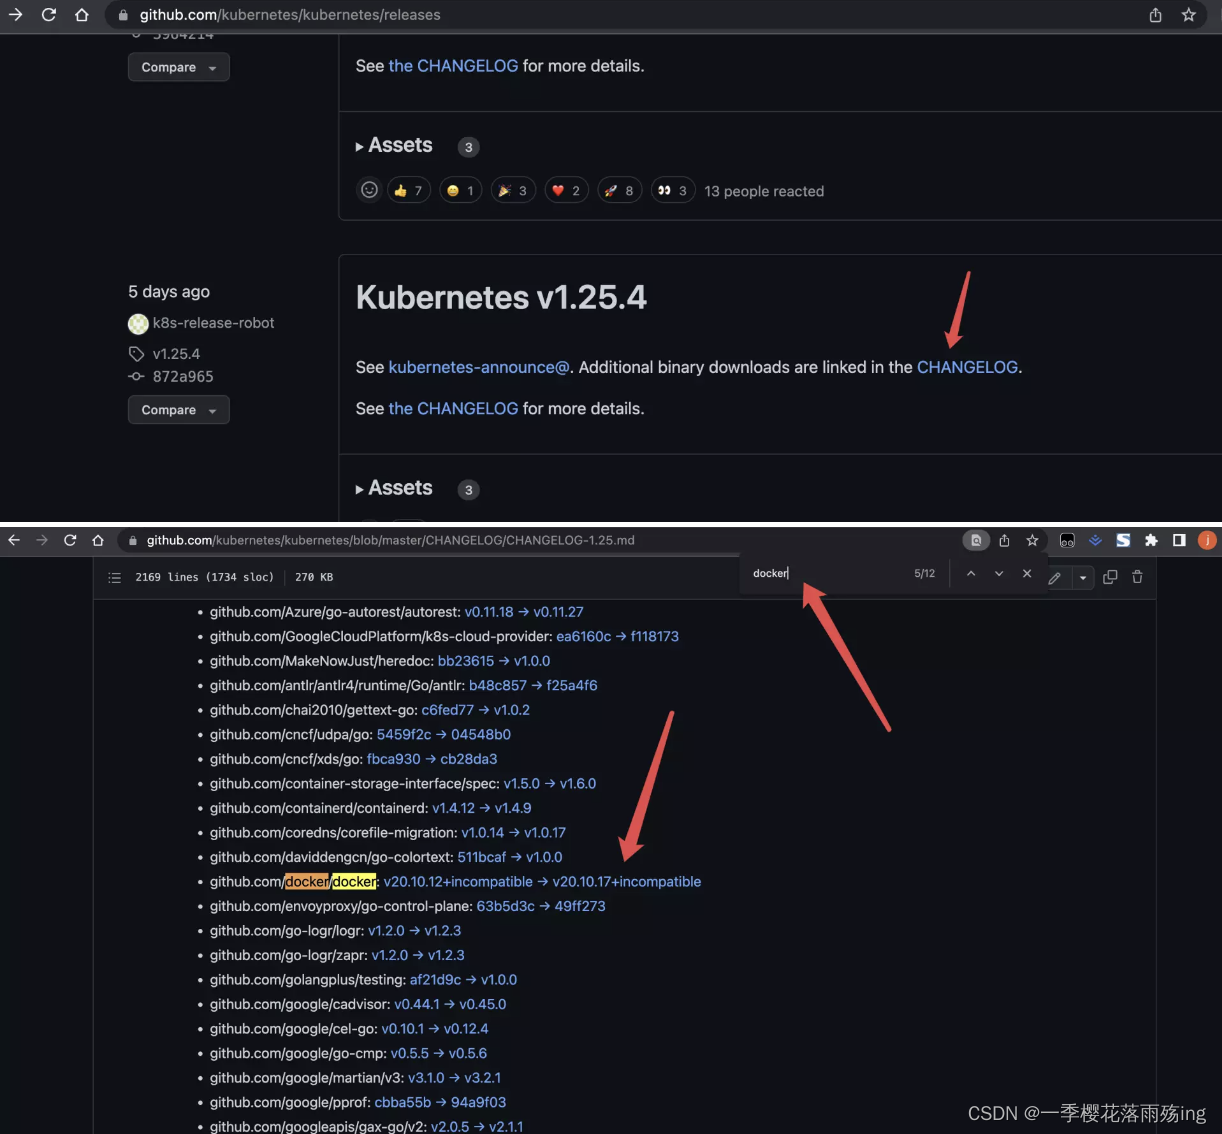Edit the CHANGELOG file with the pencil icon
The width and height of the screenshot is (1222, 1134).
1055,577
